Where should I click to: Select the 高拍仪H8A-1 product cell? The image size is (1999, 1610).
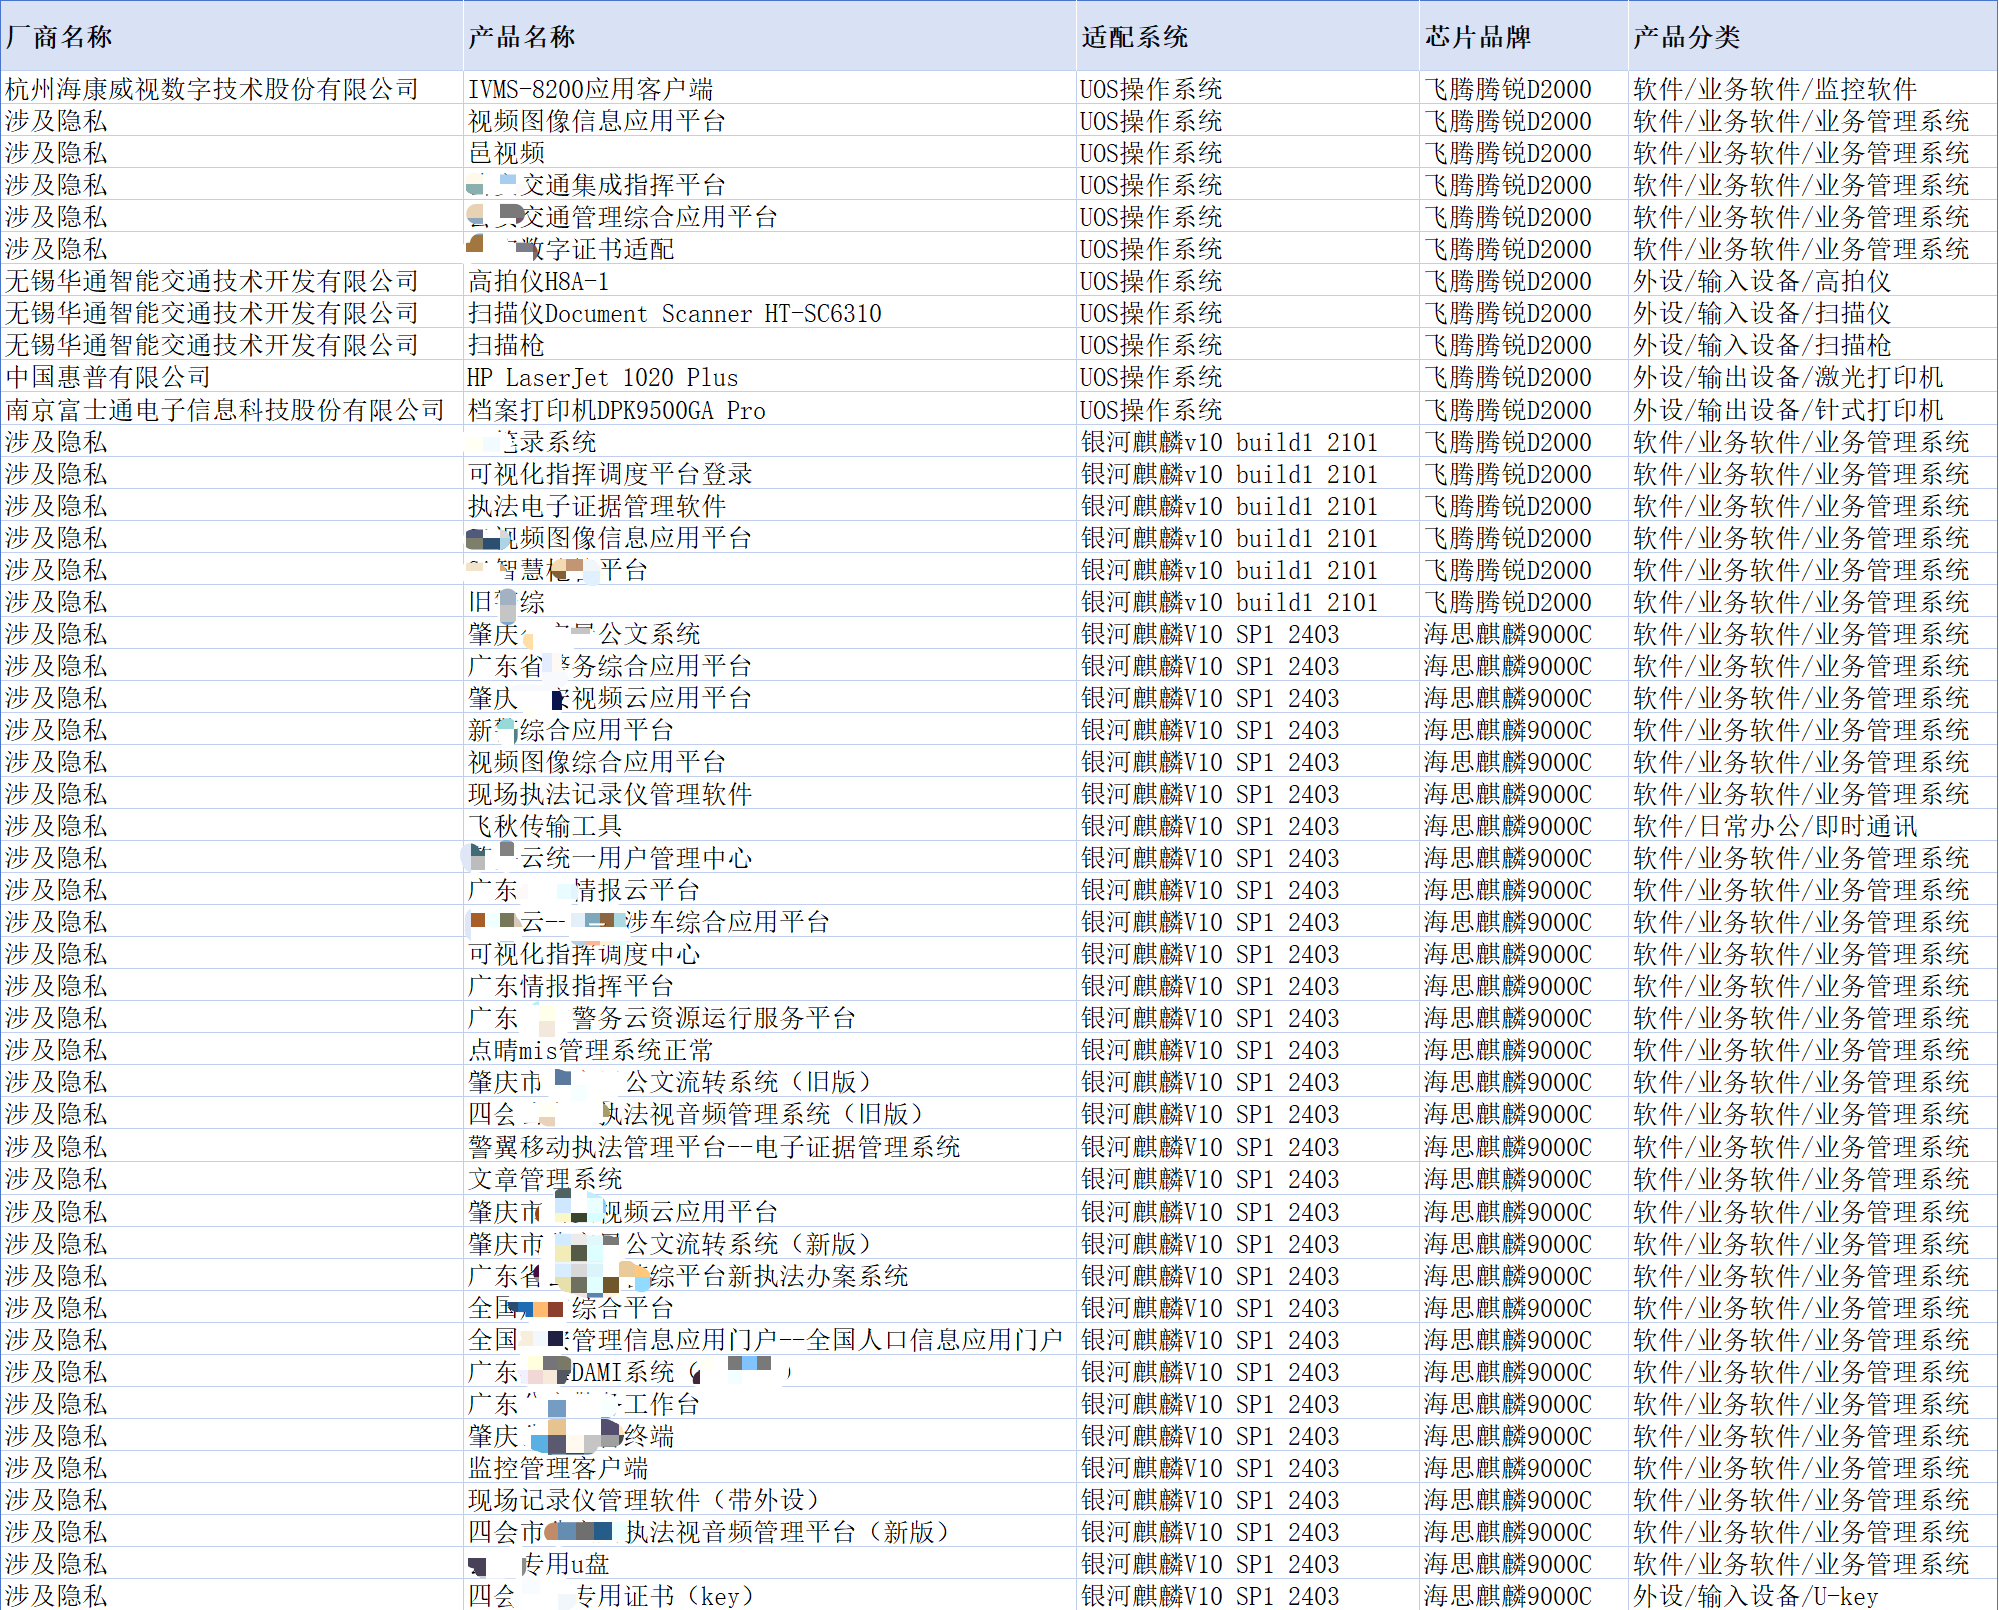point(538,281)
